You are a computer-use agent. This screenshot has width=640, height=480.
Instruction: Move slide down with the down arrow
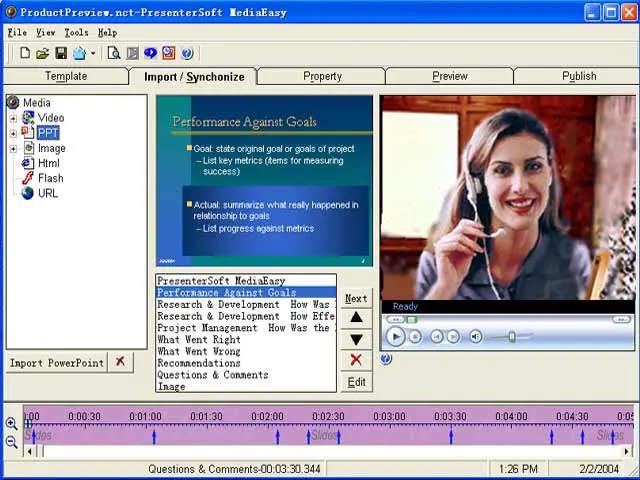(356, 339)
